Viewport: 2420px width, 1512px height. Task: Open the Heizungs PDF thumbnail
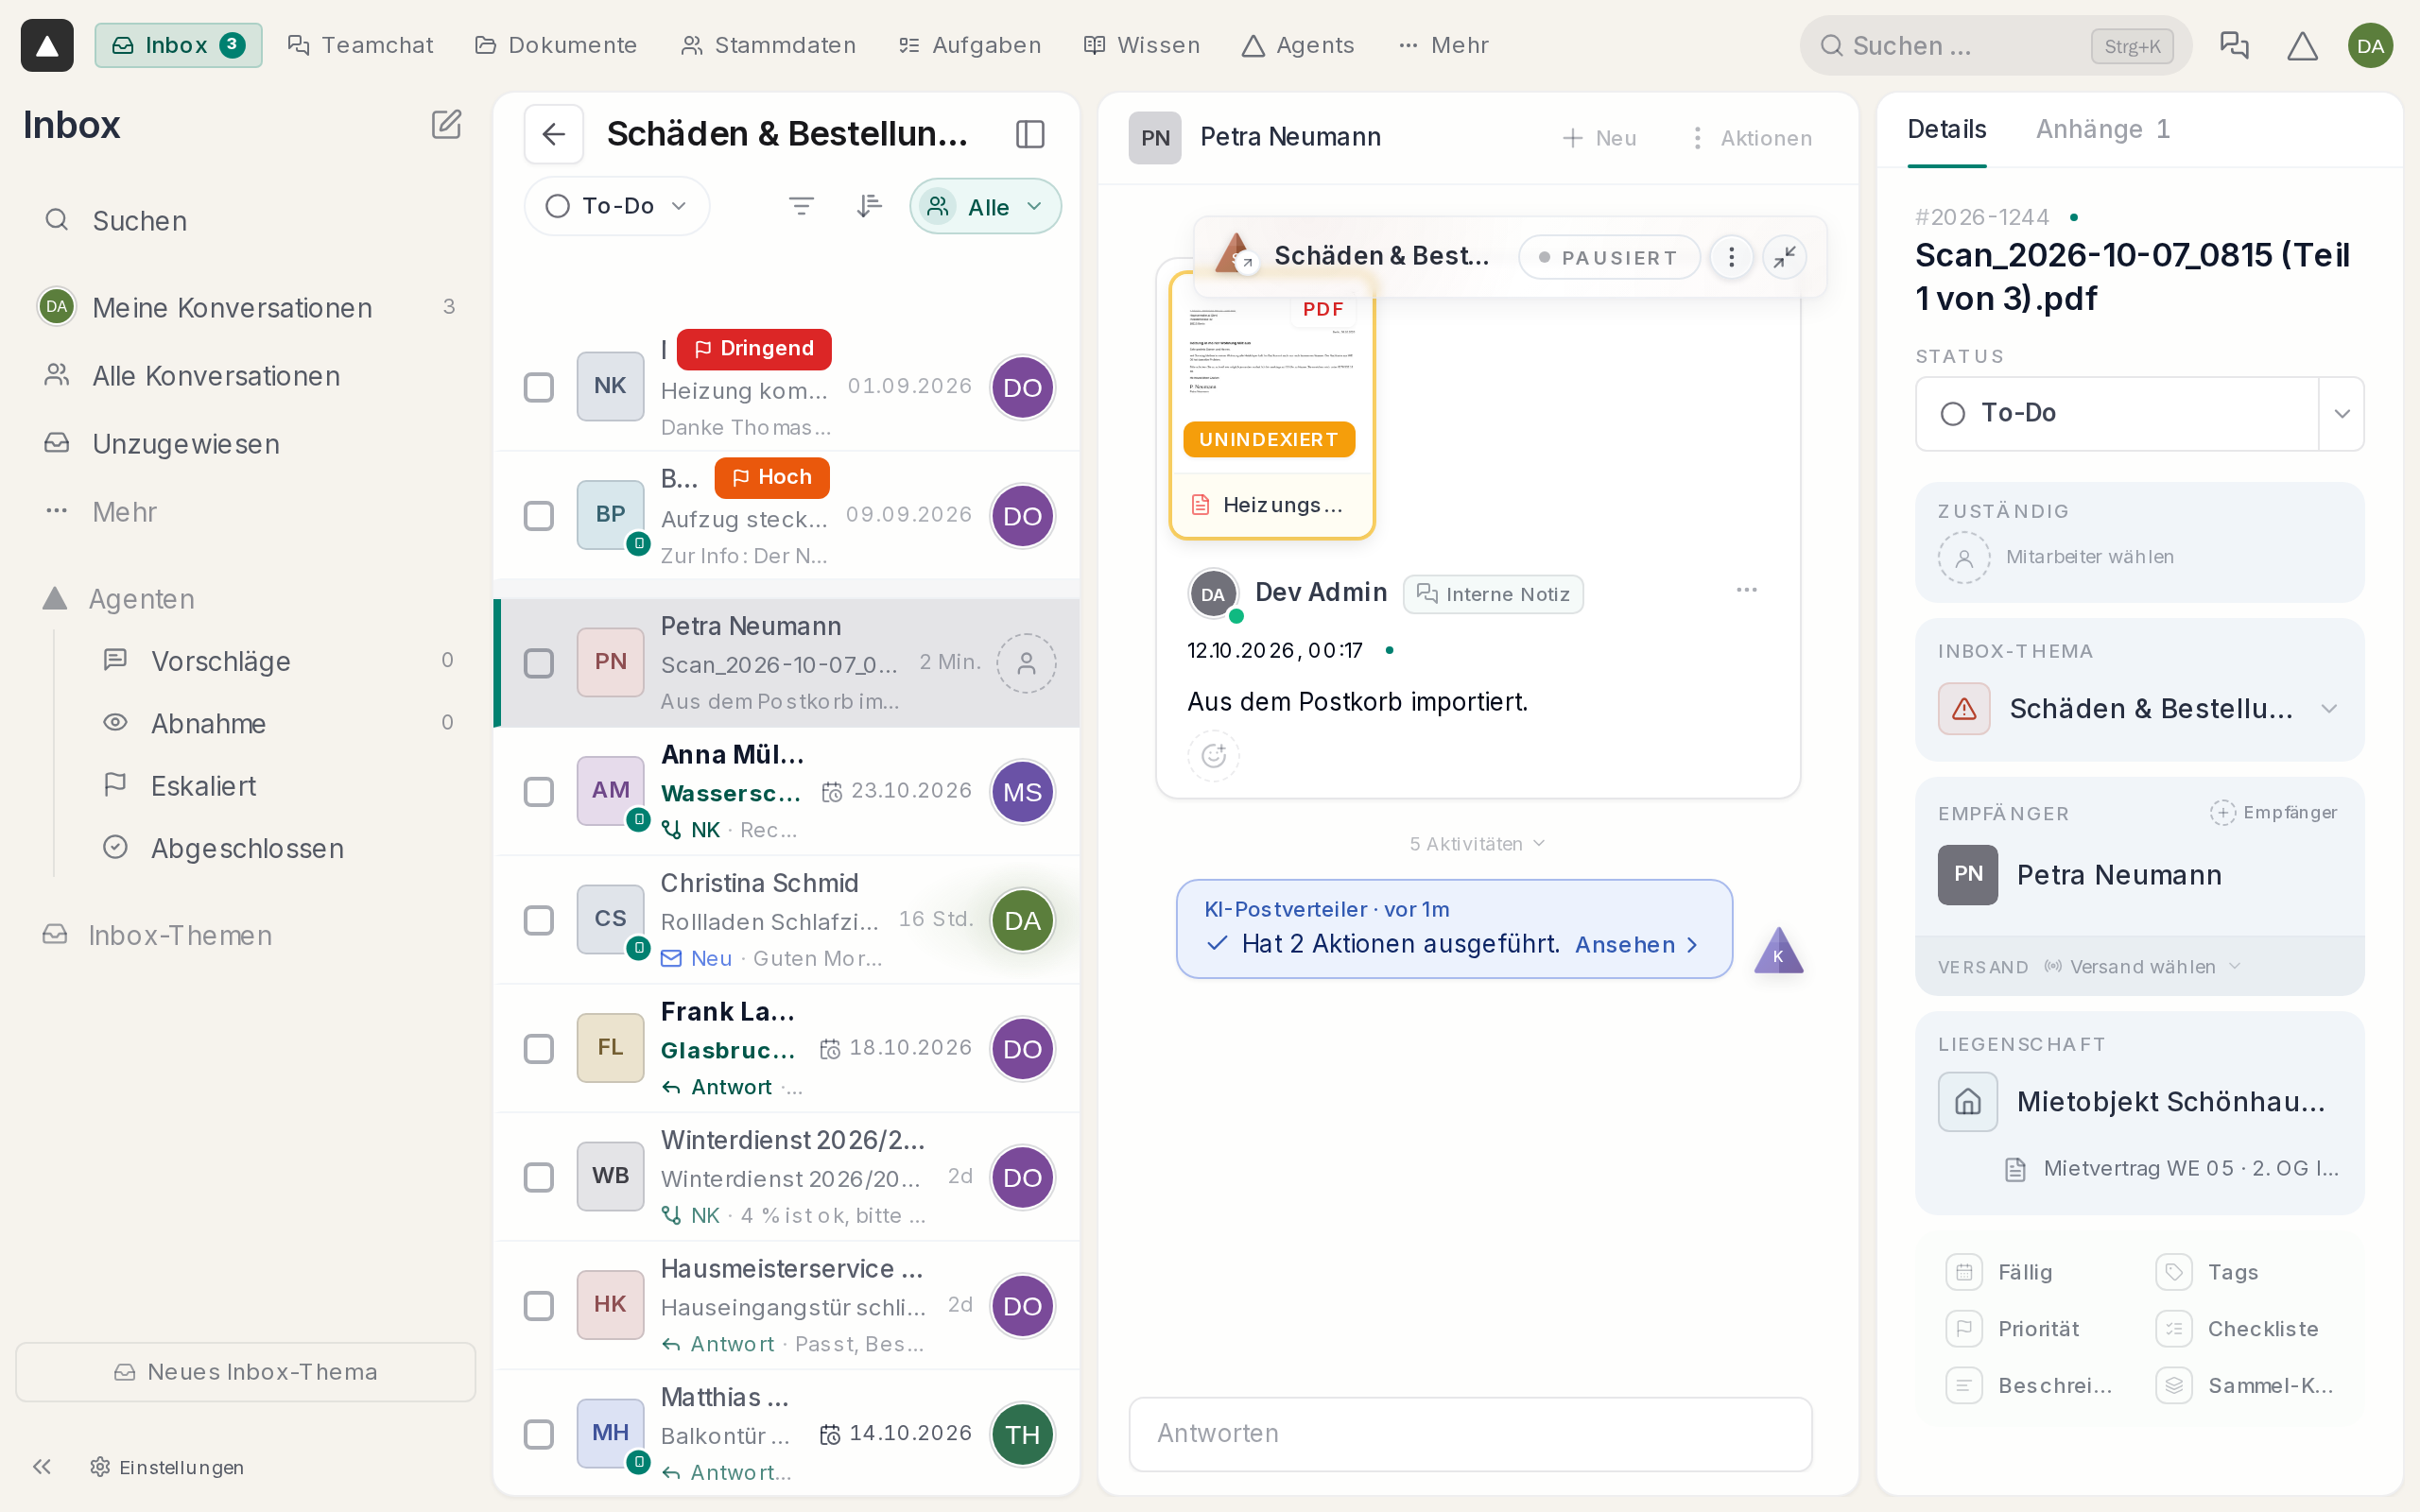click(x=1272, y=406)
